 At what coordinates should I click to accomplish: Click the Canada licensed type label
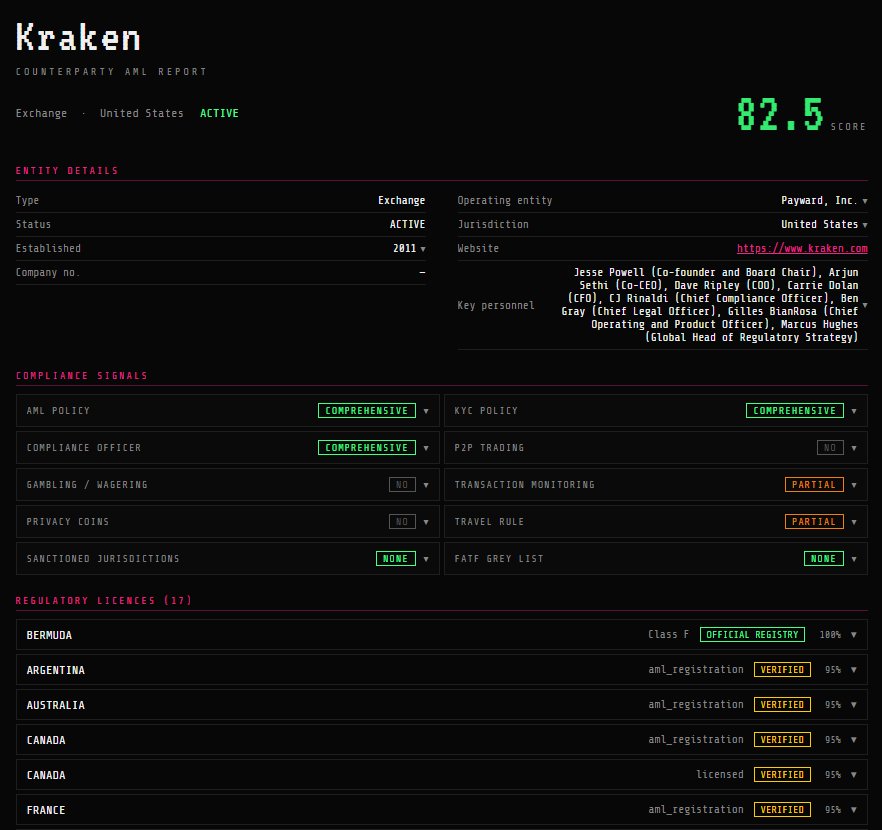[720, 775]
